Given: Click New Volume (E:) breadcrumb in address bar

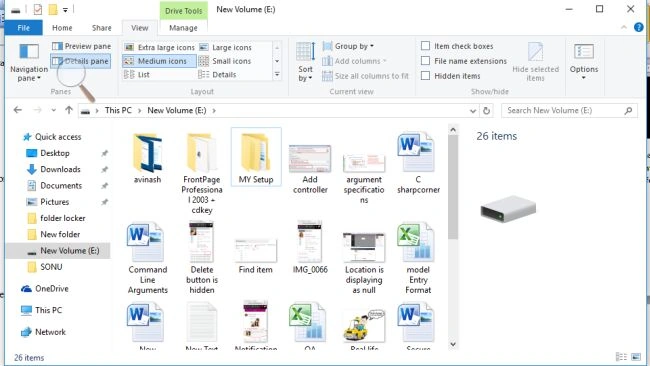Looking at the screenshot, I should [177, 110].
